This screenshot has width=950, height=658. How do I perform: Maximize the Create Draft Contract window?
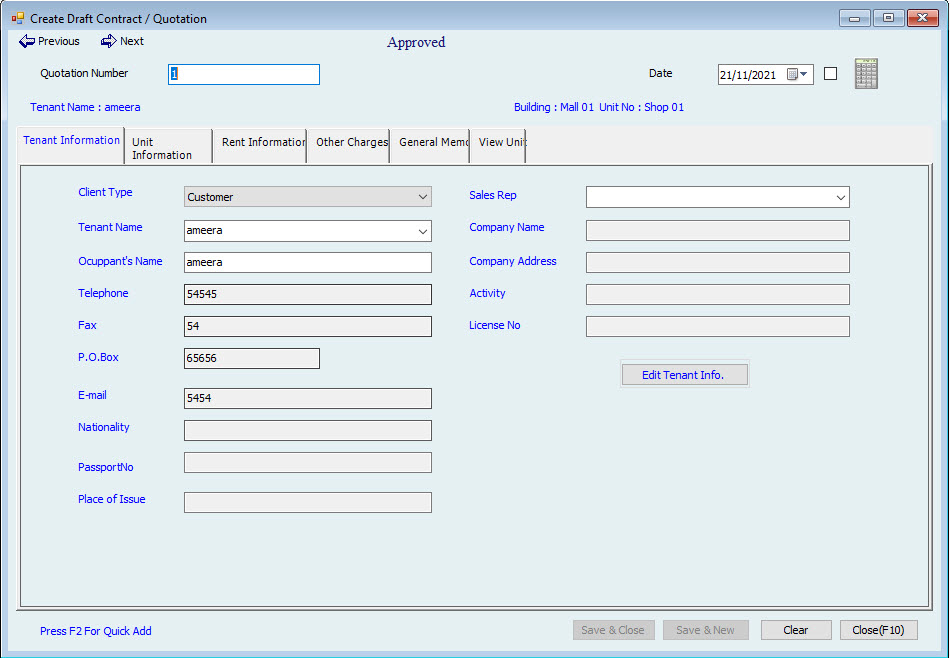pyautogui.click(x=887, y=17)
